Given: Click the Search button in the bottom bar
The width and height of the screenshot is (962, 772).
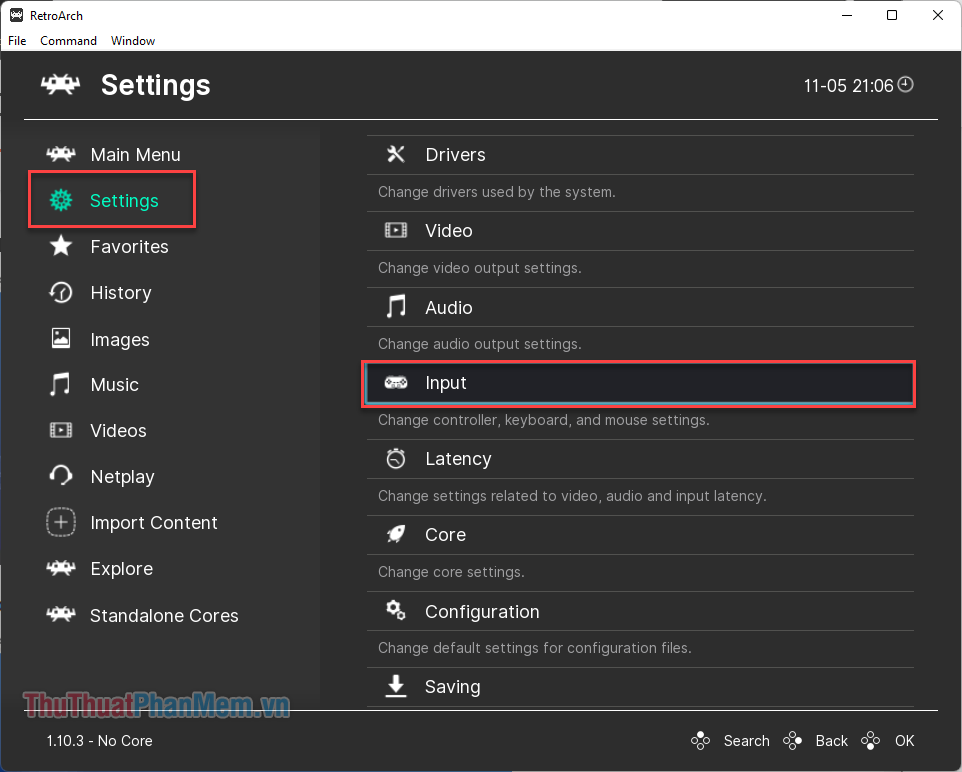Looking at the screenshot, I should coord(746,740).
